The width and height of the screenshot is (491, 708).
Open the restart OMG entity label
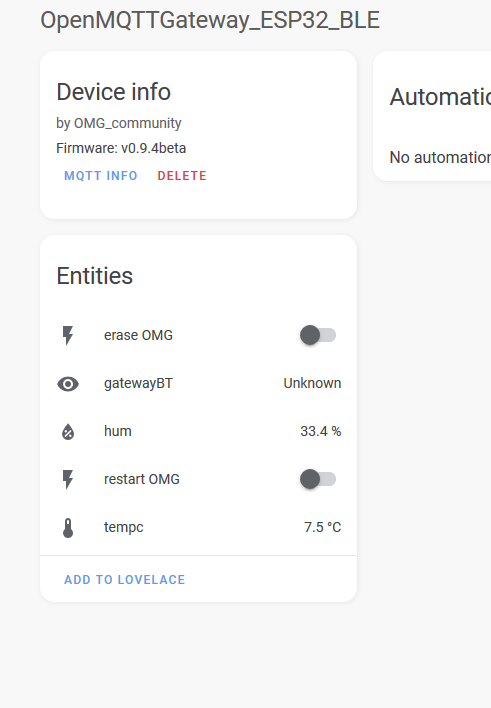coord(142,479)
